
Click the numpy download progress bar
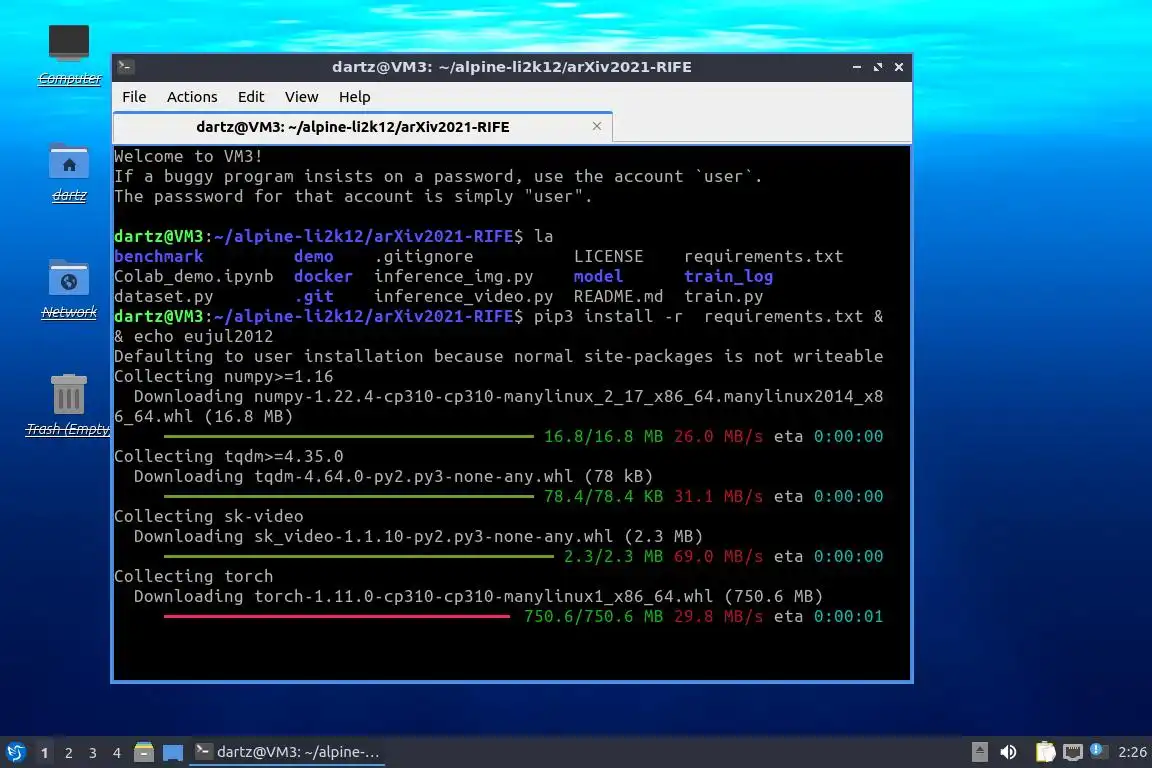[349, 437]
